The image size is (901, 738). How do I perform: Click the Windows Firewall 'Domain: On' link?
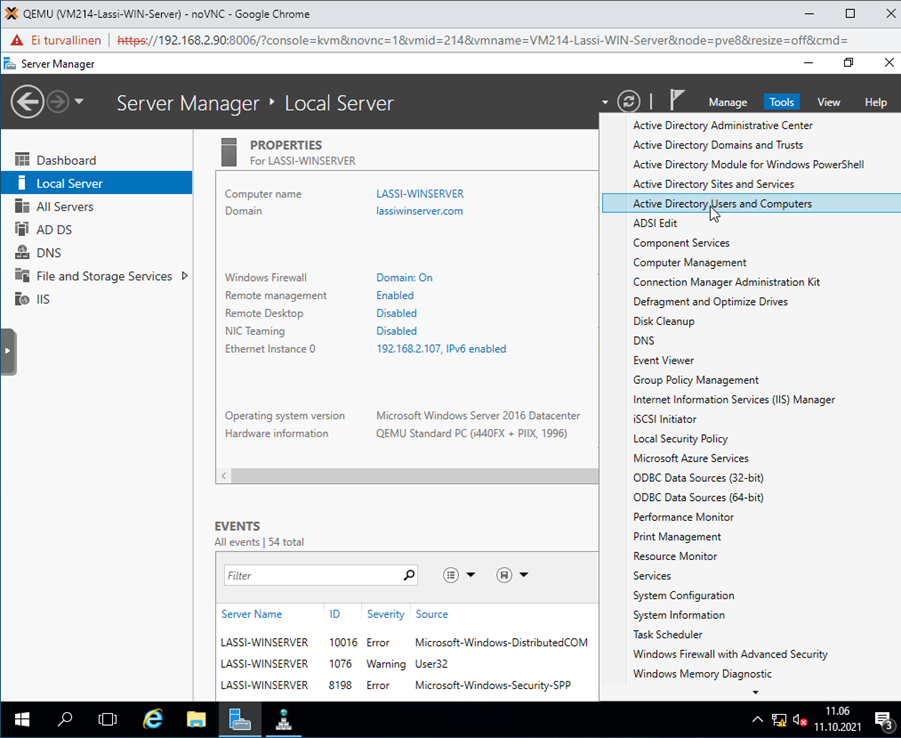404,278
